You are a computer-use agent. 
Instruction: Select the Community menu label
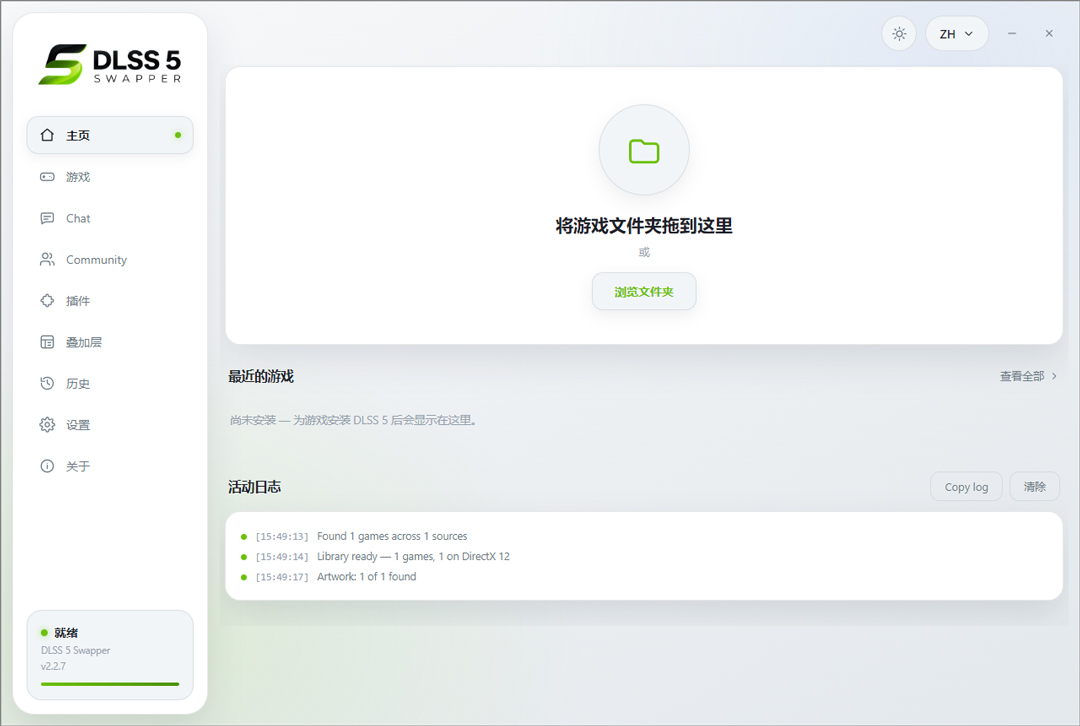pos(96,260)
